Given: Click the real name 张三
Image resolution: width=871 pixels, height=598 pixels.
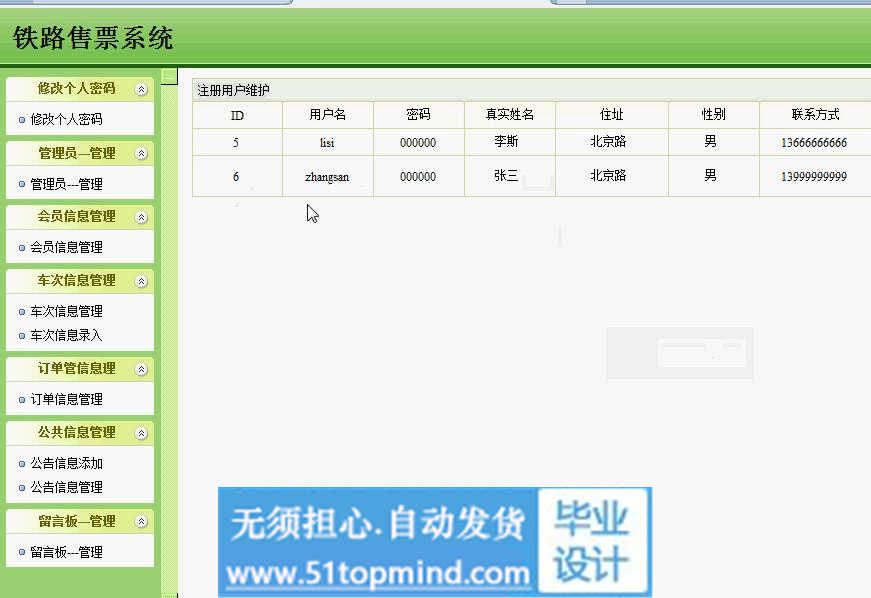Looking at the screenshot, I should (506, 176).
